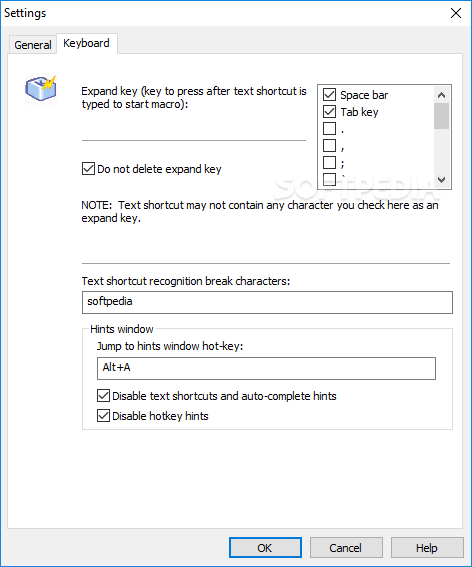Click the expand key list scrollbar thumb
472x567 pixels.
pyautogui.click(x=441, y=116)
